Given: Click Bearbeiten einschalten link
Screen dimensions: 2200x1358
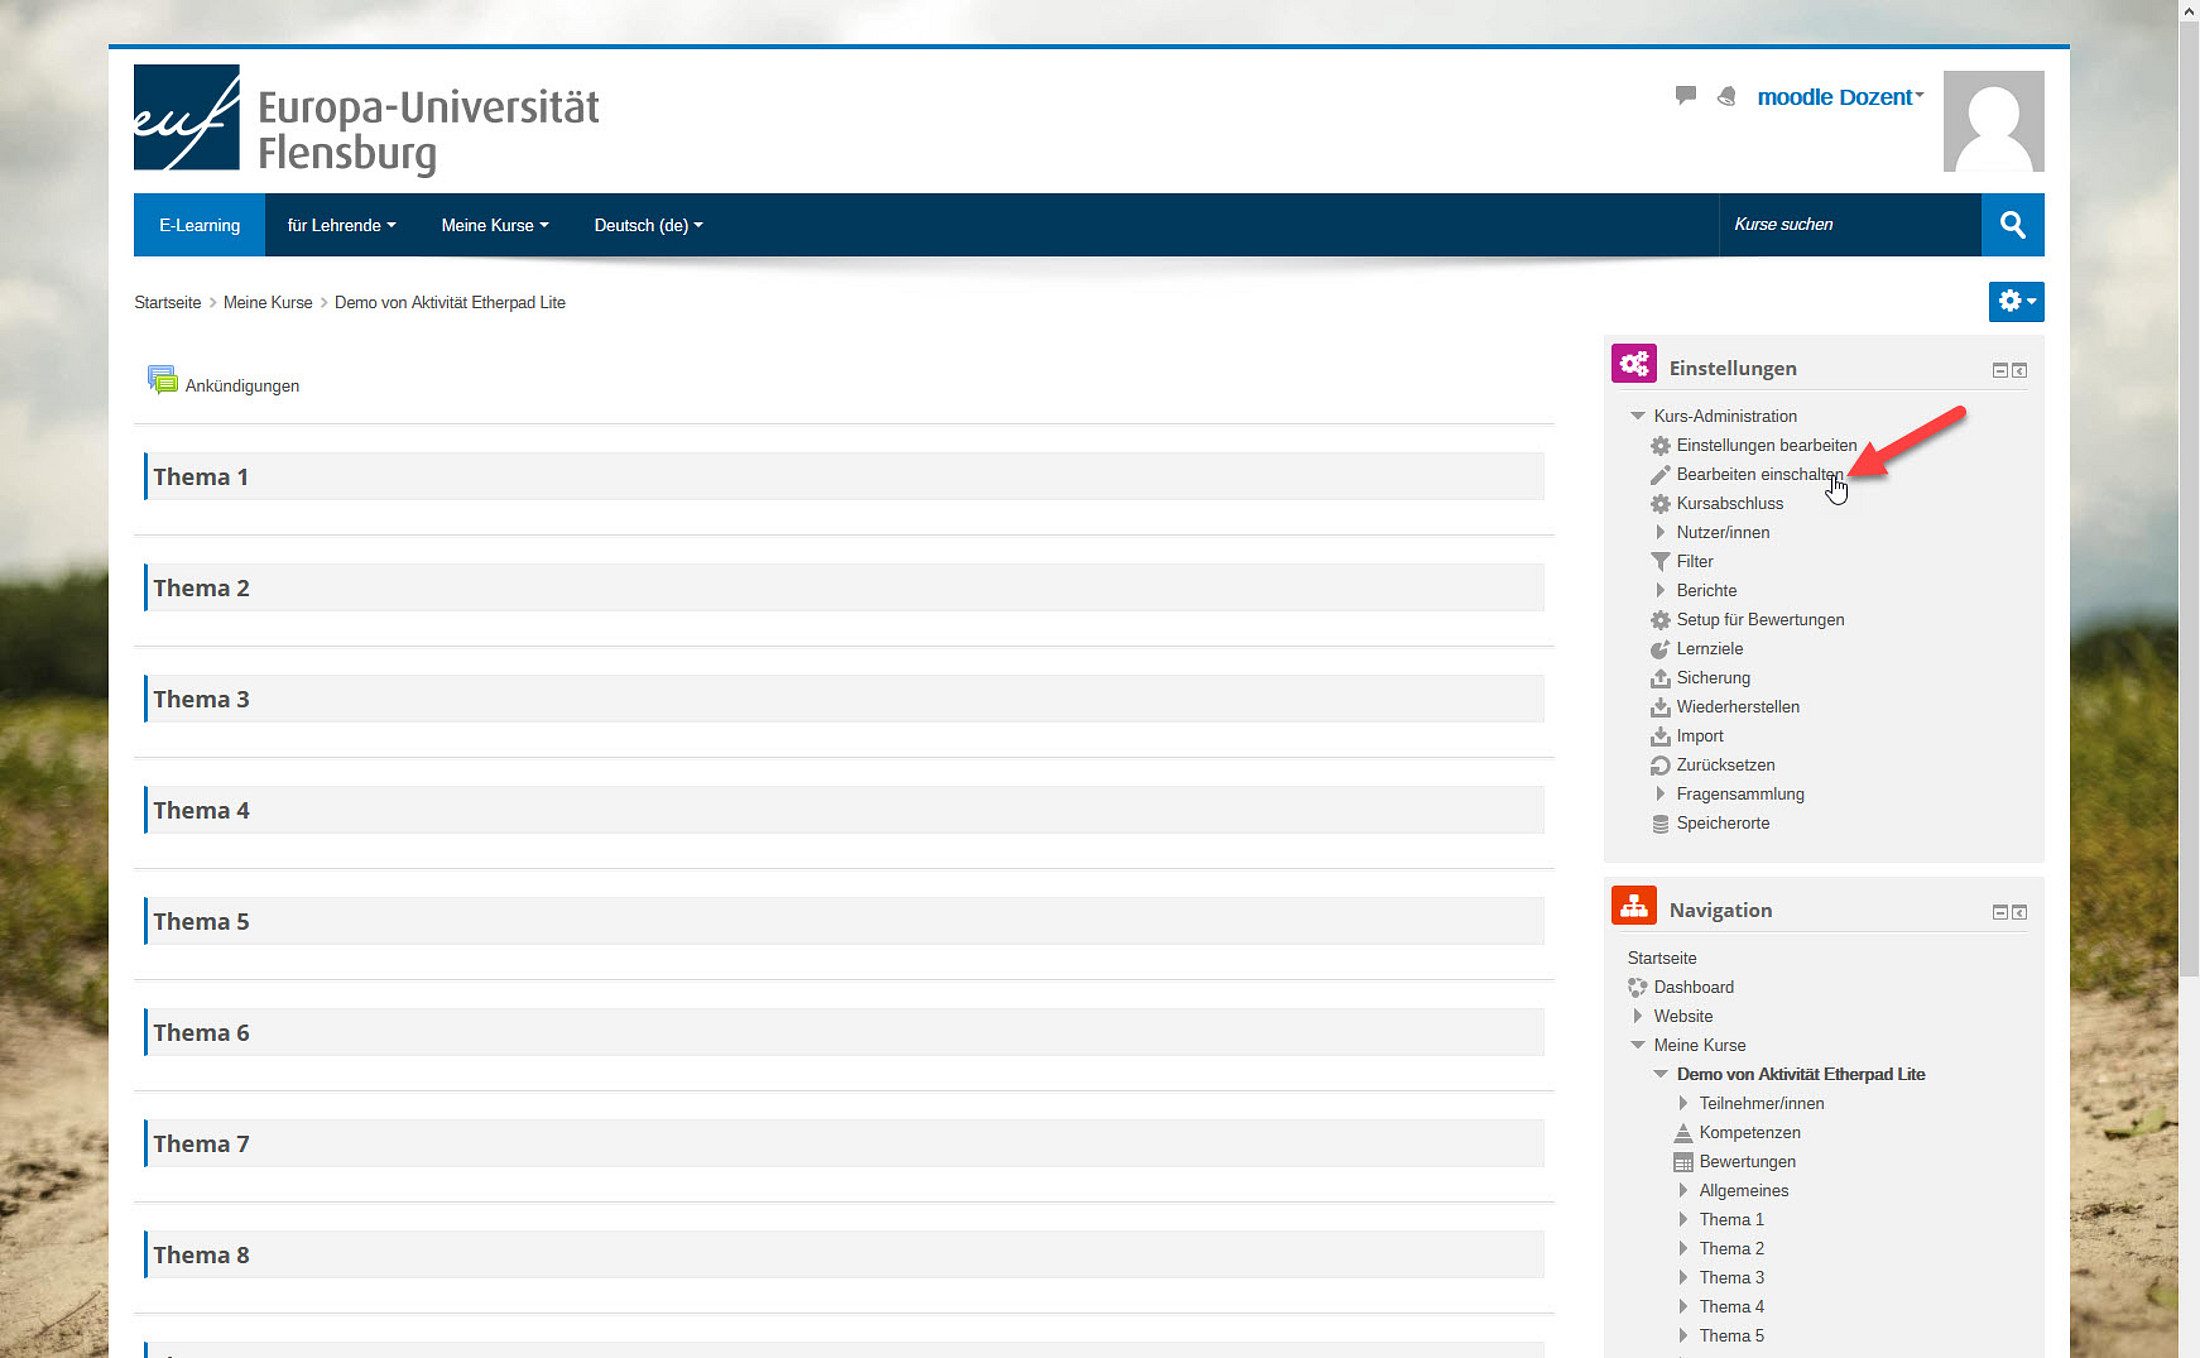Looking at the screenshot, I should (x=1758, y=474).
